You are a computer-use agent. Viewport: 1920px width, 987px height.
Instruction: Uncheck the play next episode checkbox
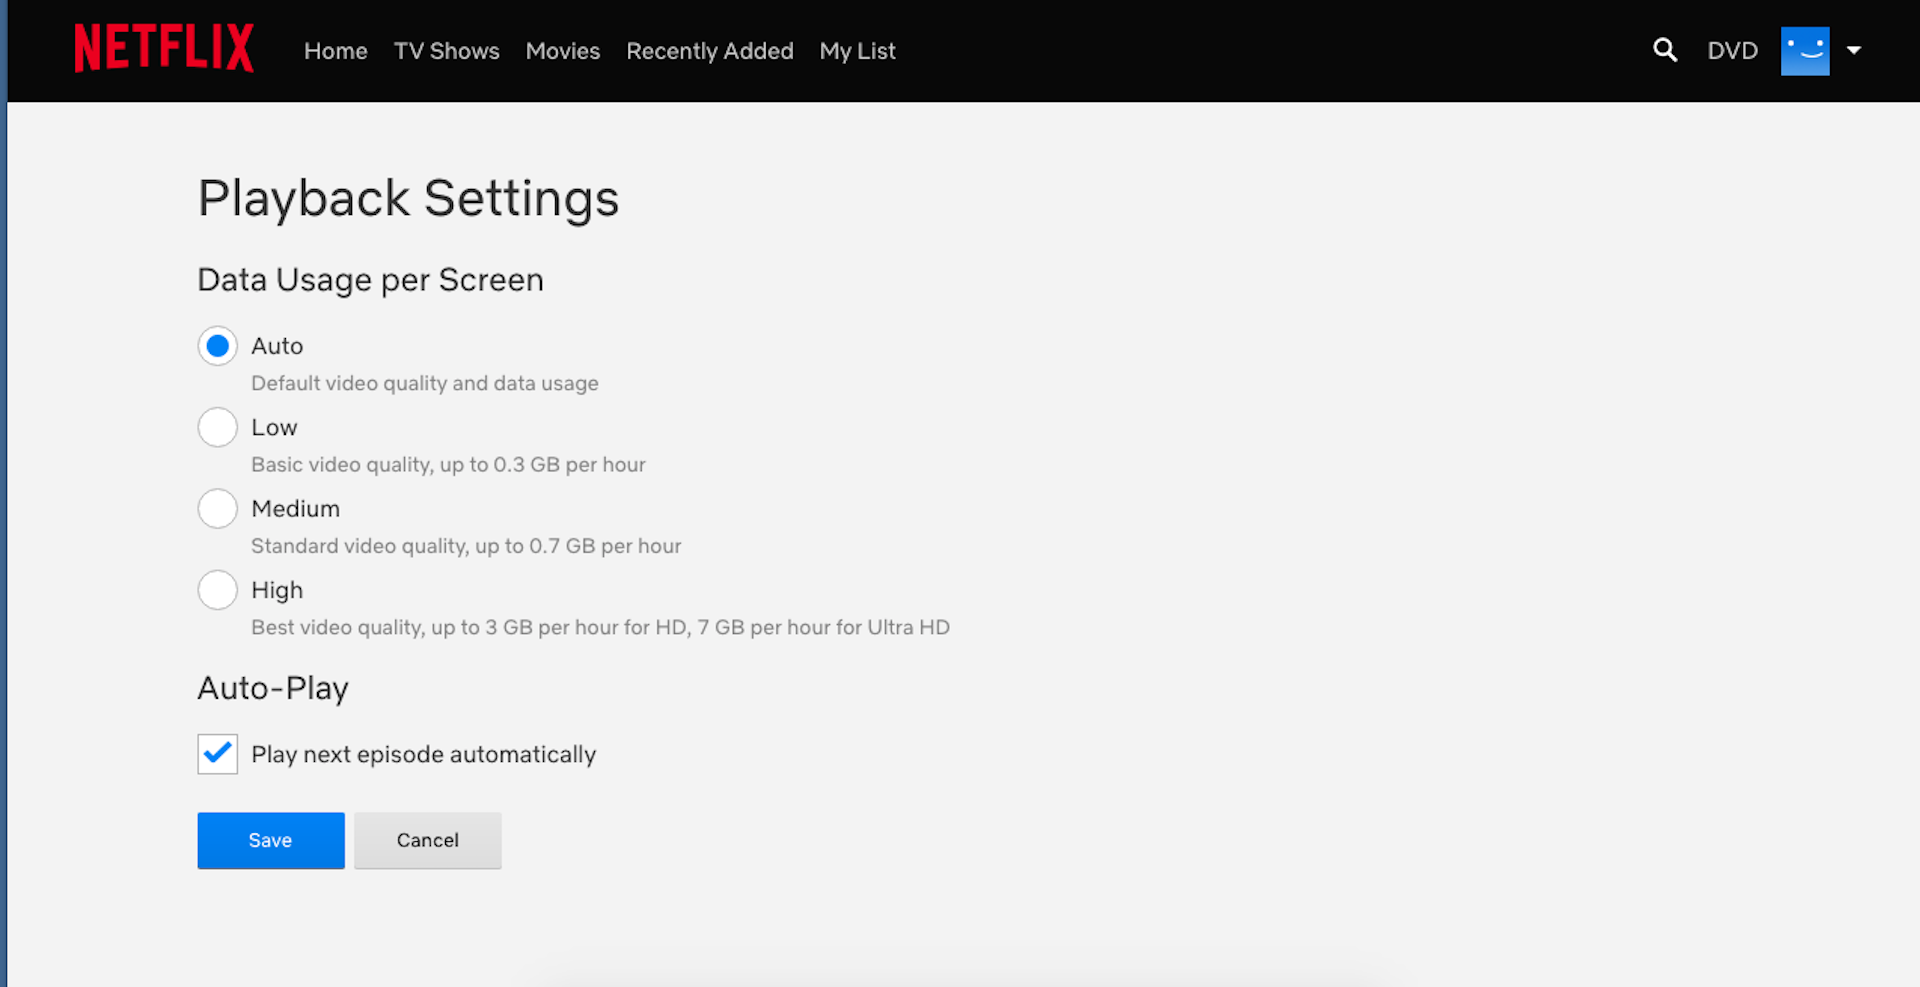tap(217, 754)
